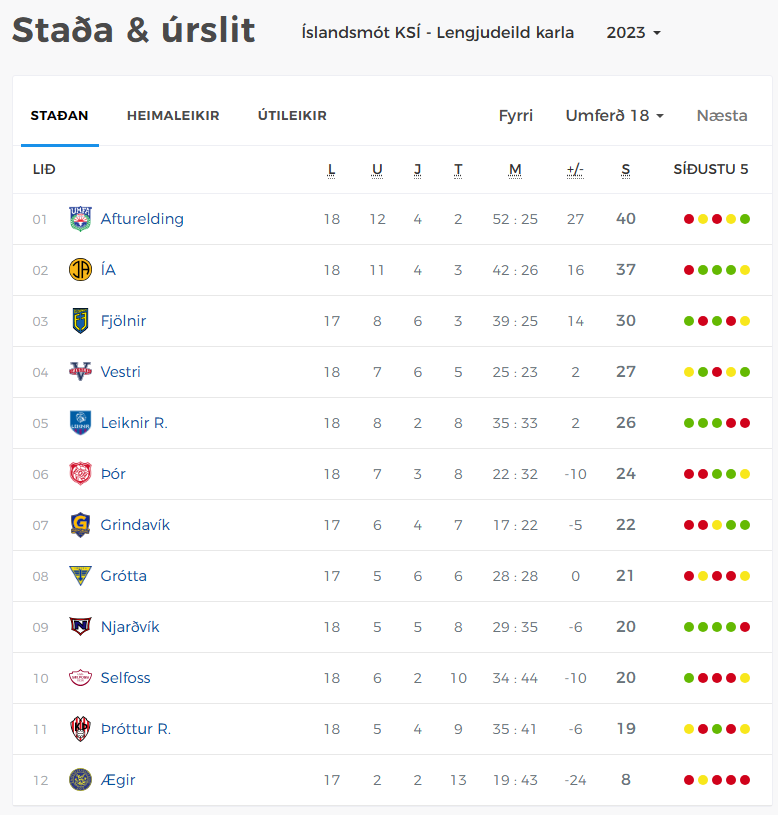Click the S points column header
The height and width of the screenshot is (815, 778).
(x=626, y=170)
